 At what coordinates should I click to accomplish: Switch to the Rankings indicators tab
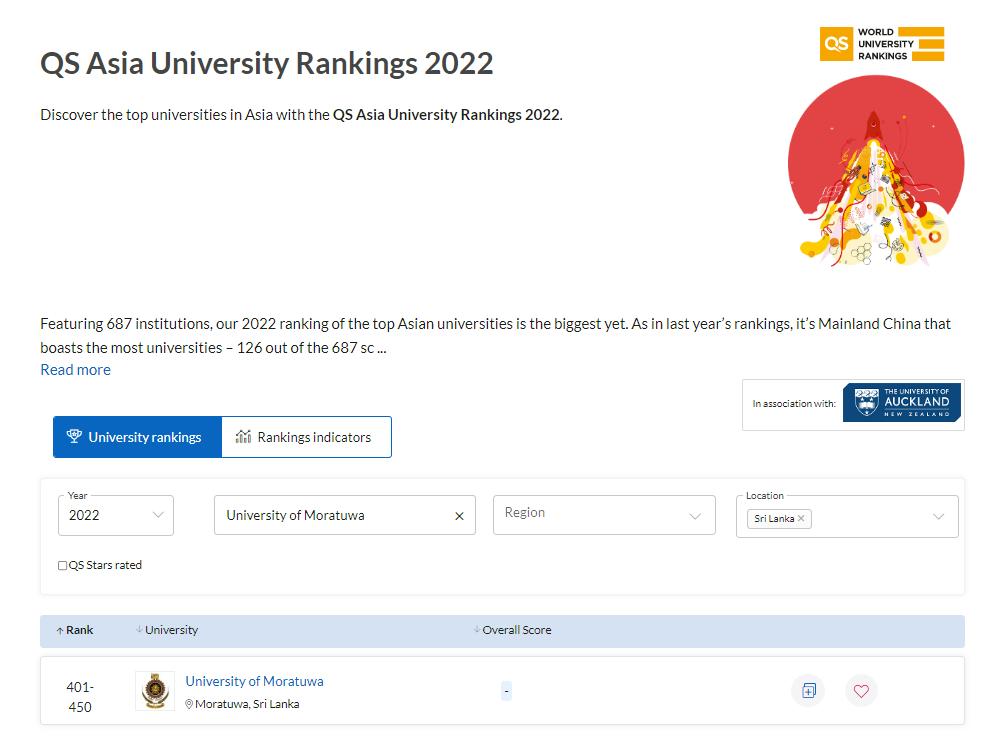tap(306, 437)
